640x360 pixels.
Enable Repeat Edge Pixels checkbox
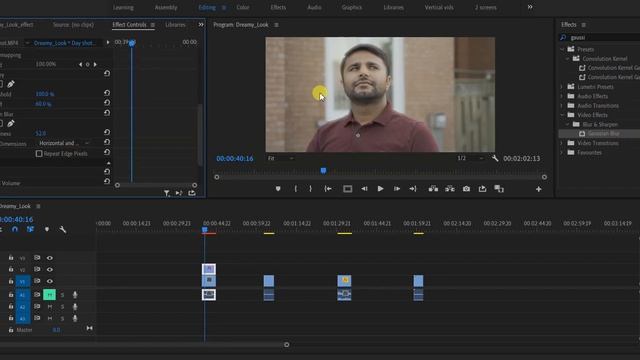(x=39, y=154)
